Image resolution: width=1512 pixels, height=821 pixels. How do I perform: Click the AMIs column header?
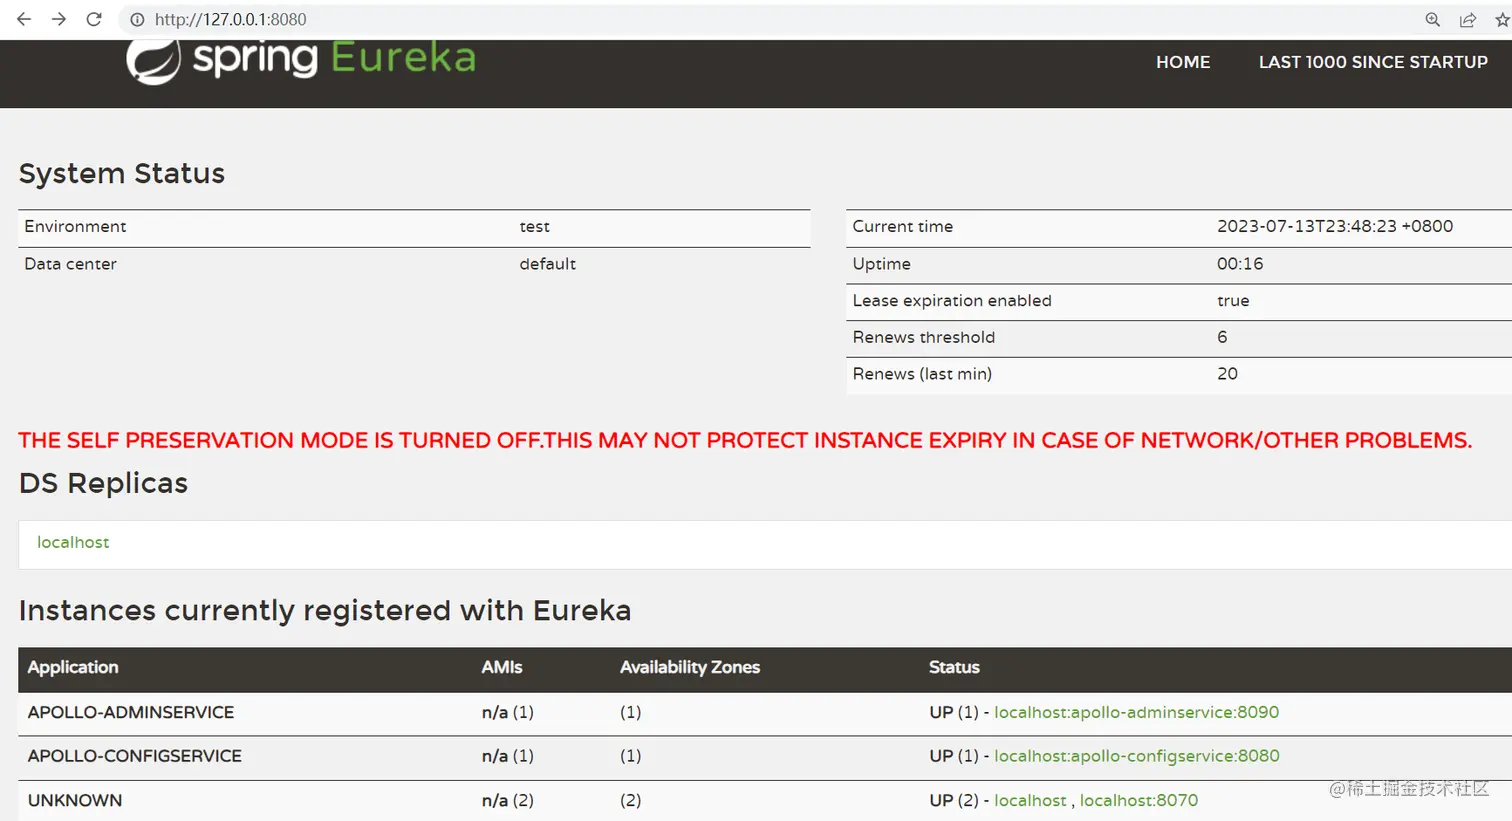[x=502, y=667]
